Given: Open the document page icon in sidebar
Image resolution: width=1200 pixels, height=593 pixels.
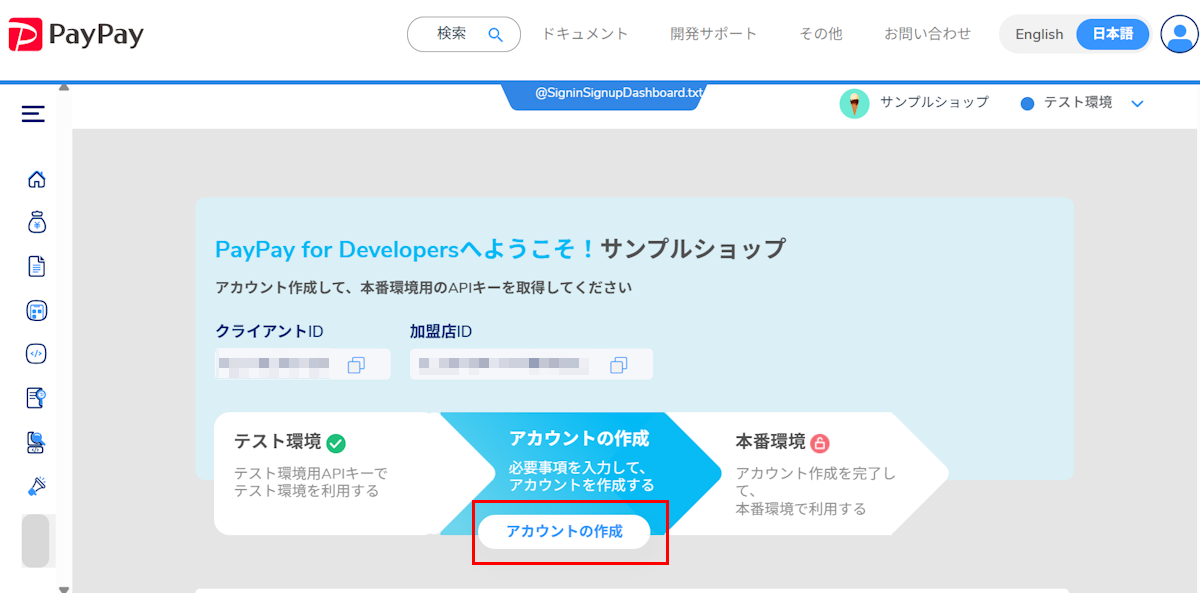Looking at the screenshot, I should [36, 266].
